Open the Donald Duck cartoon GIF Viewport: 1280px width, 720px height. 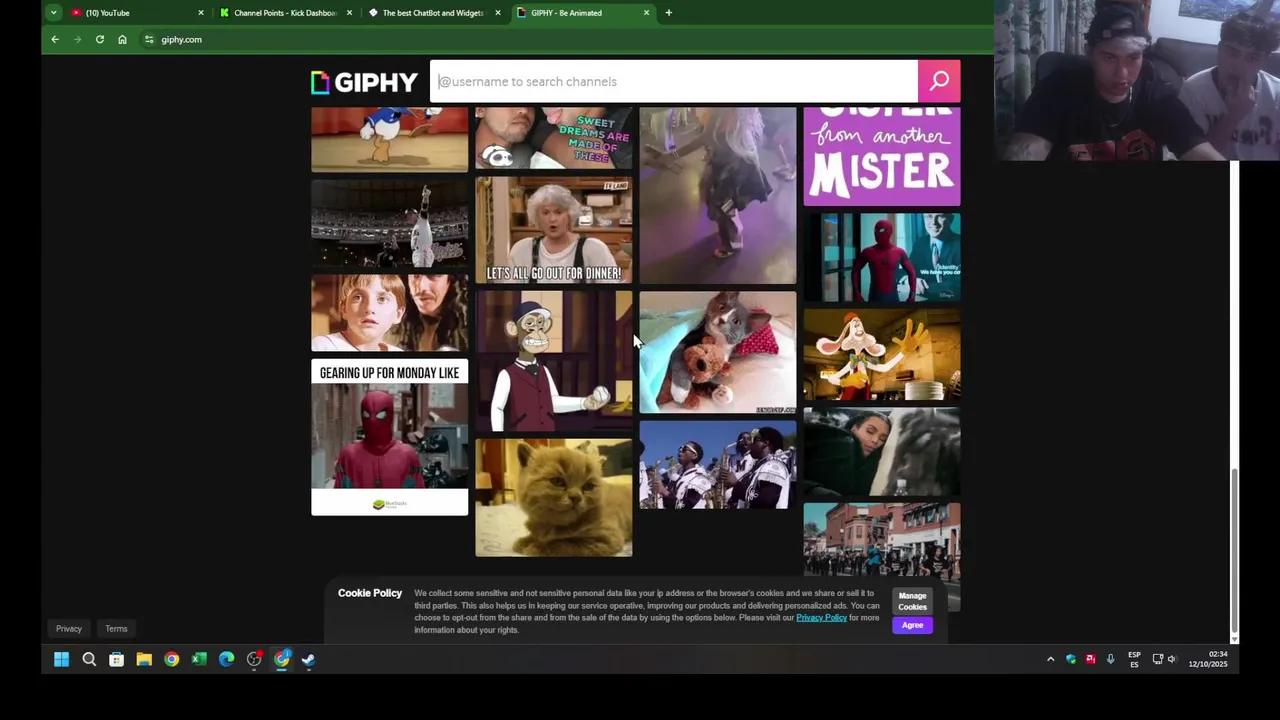coord(389,140)
